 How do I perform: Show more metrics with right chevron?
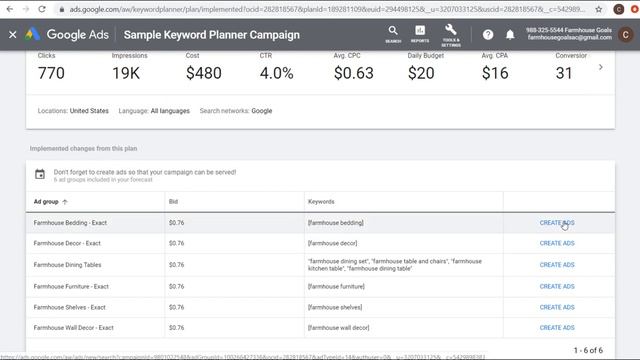(600, 67)
